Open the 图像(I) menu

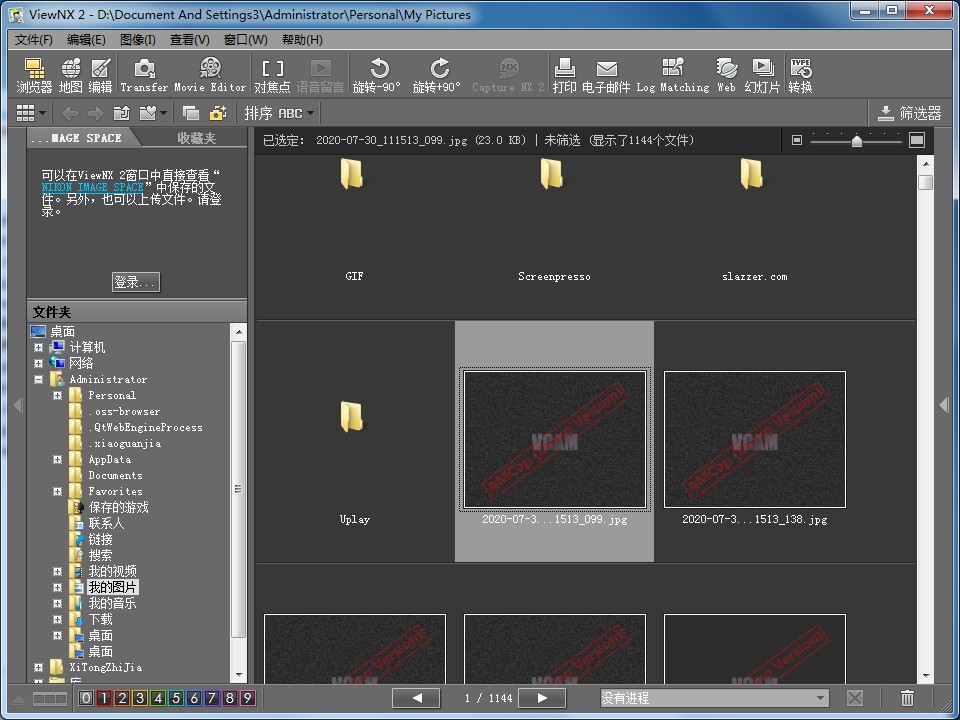(138, 40)
